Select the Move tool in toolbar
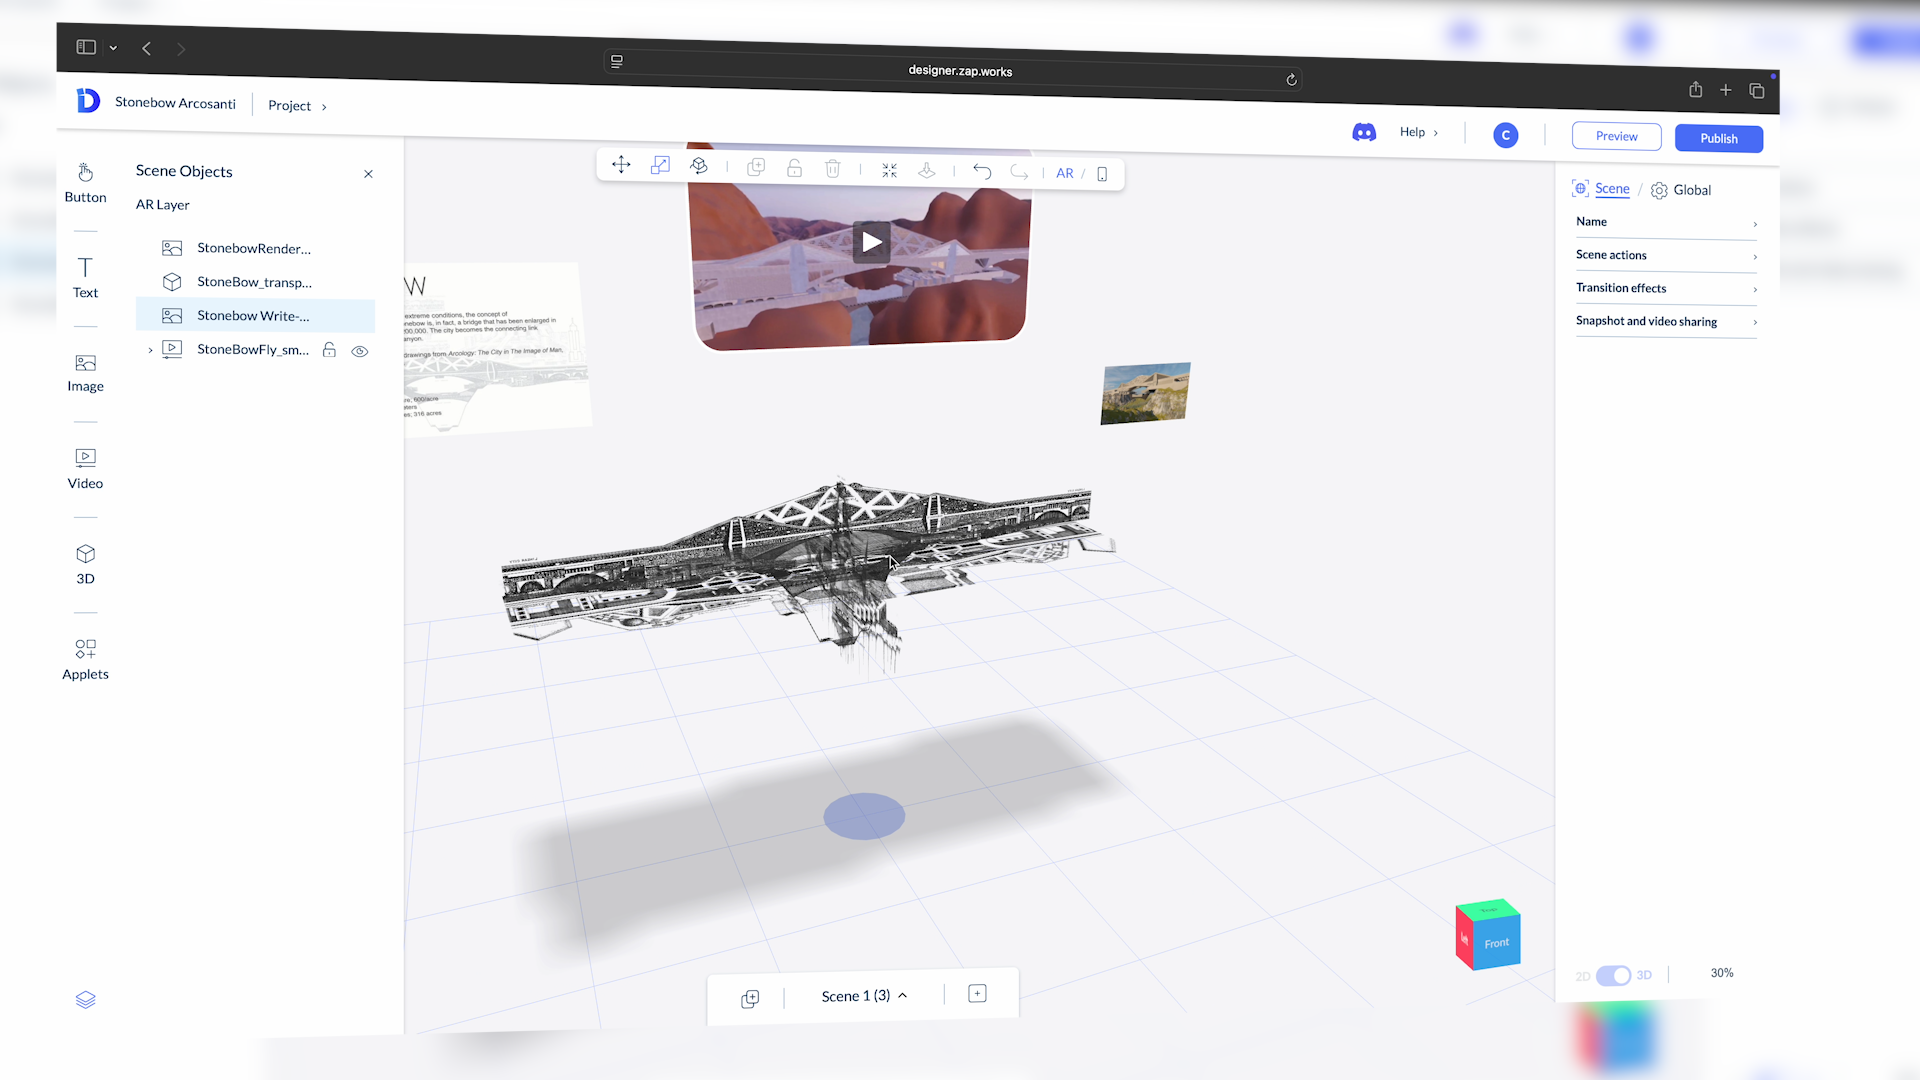The height and width of the screenshot is (1080, 1920). [621, 165]
